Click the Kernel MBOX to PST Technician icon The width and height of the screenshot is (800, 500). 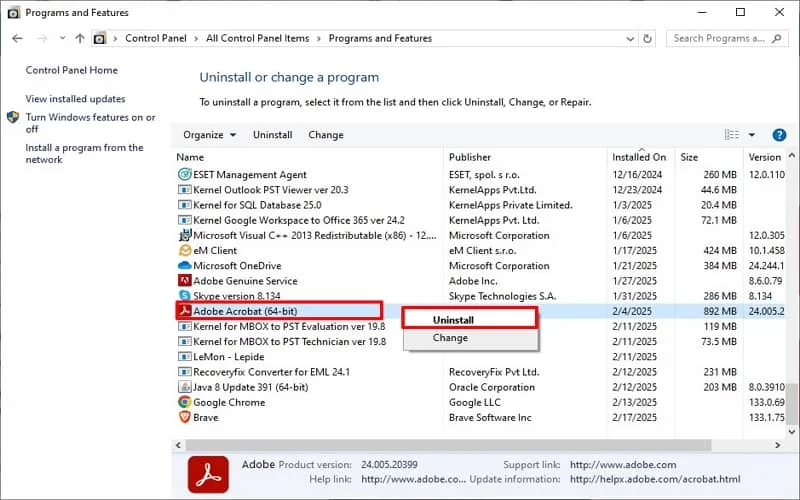pos(184,341)
